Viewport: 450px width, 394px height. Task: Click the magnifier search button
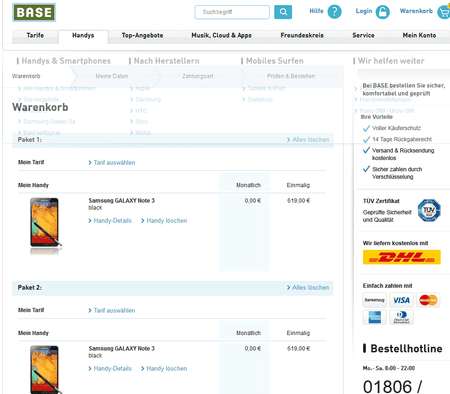pos(283,12)
